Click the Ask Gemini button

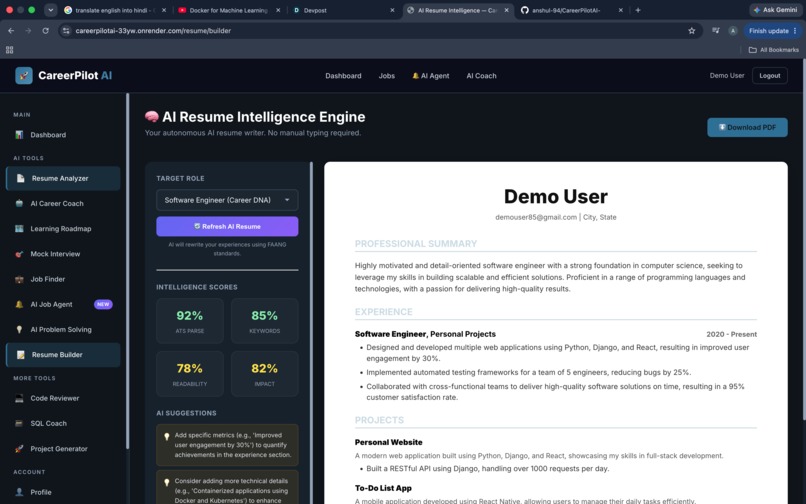point(775,10)
